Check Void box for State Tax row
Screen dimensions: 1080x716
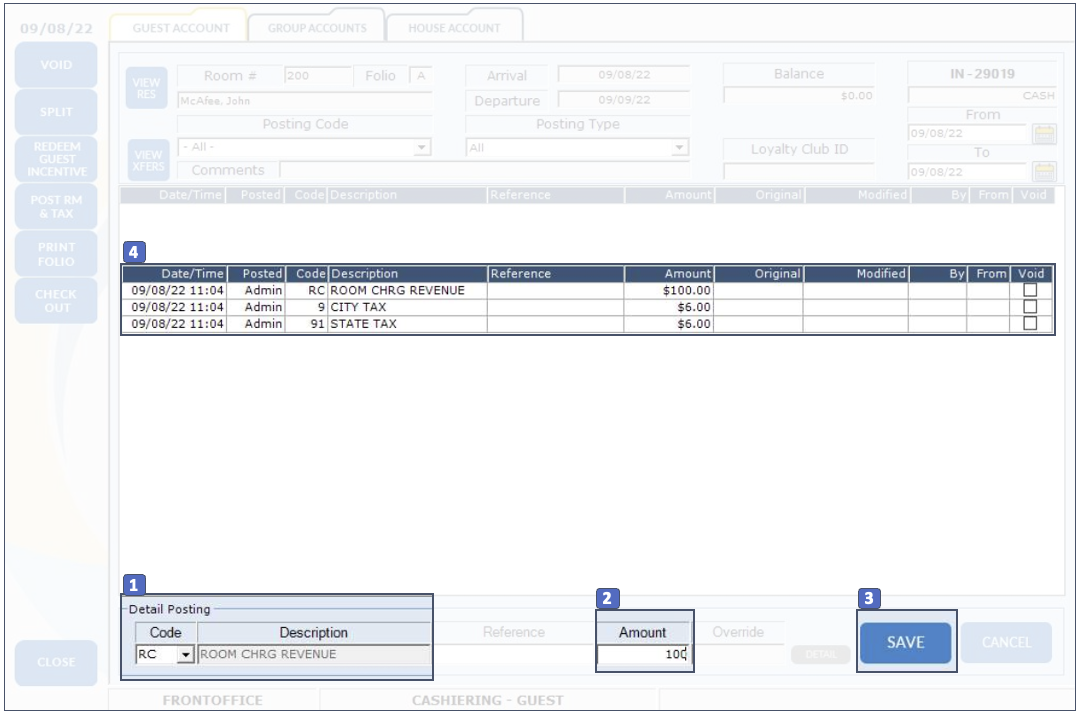tap(1030, 323)
